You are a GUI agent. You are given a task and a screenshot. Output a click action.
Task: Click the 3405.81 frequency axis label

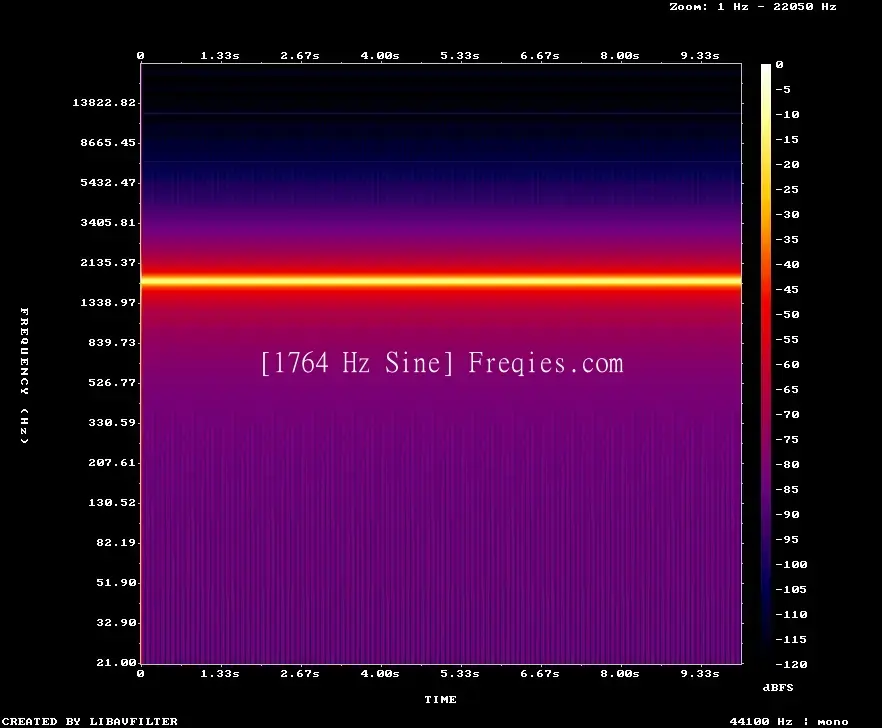click(108, 222)
